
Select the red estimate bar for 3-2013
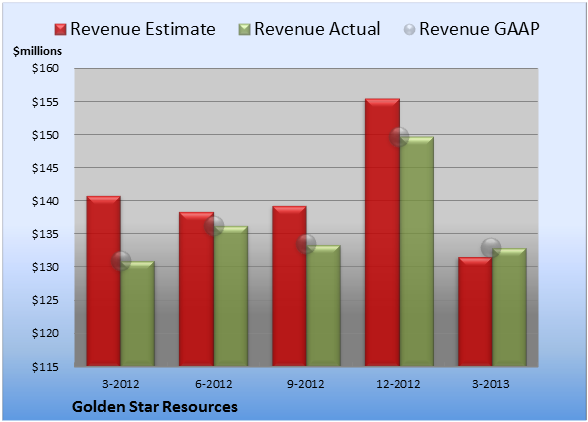tap(475, 312)
